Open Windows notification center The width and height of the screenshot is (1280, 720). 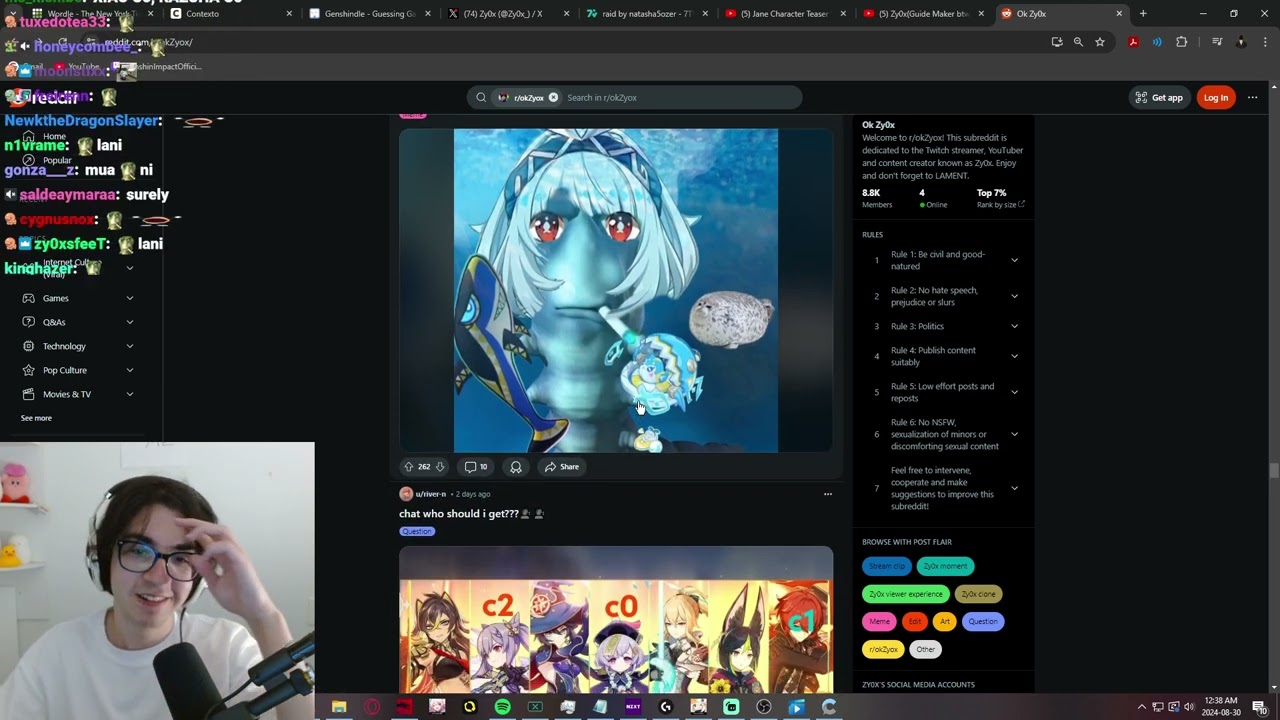click(x=1259, y=707)
